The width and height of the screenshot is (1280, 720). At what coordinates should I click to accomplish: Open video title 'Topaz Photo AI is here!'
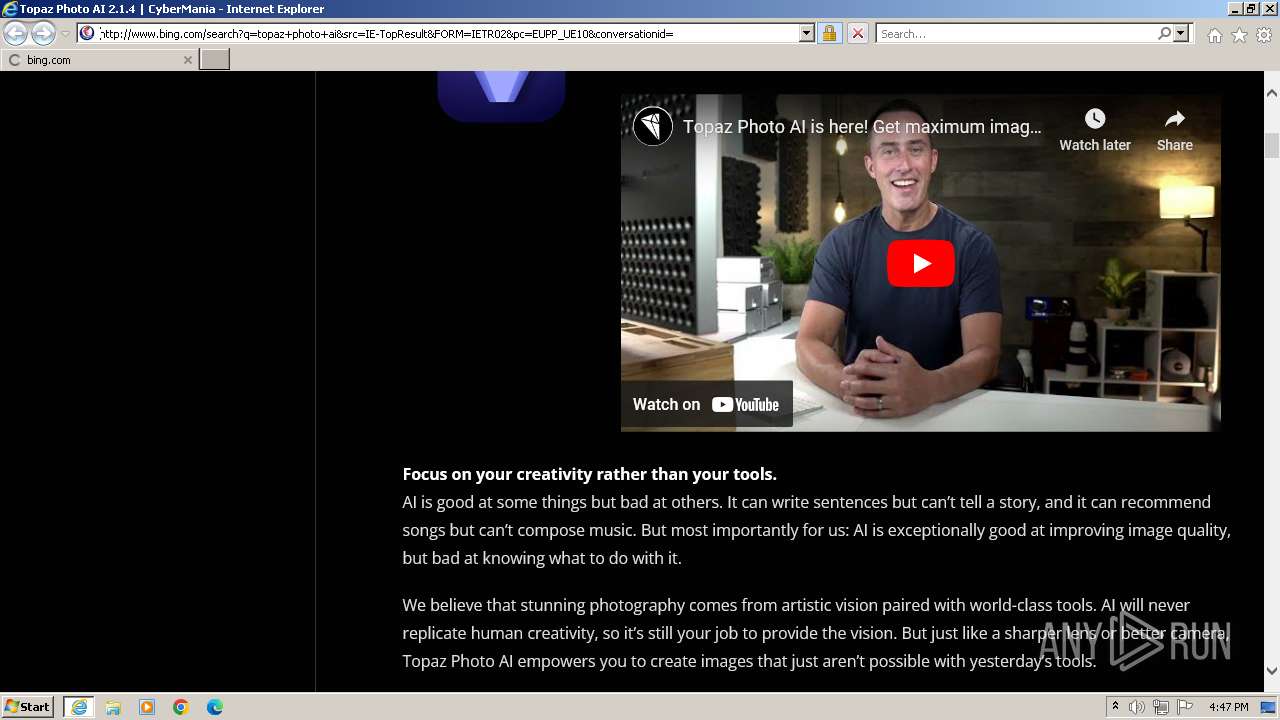tap(862, 127)
